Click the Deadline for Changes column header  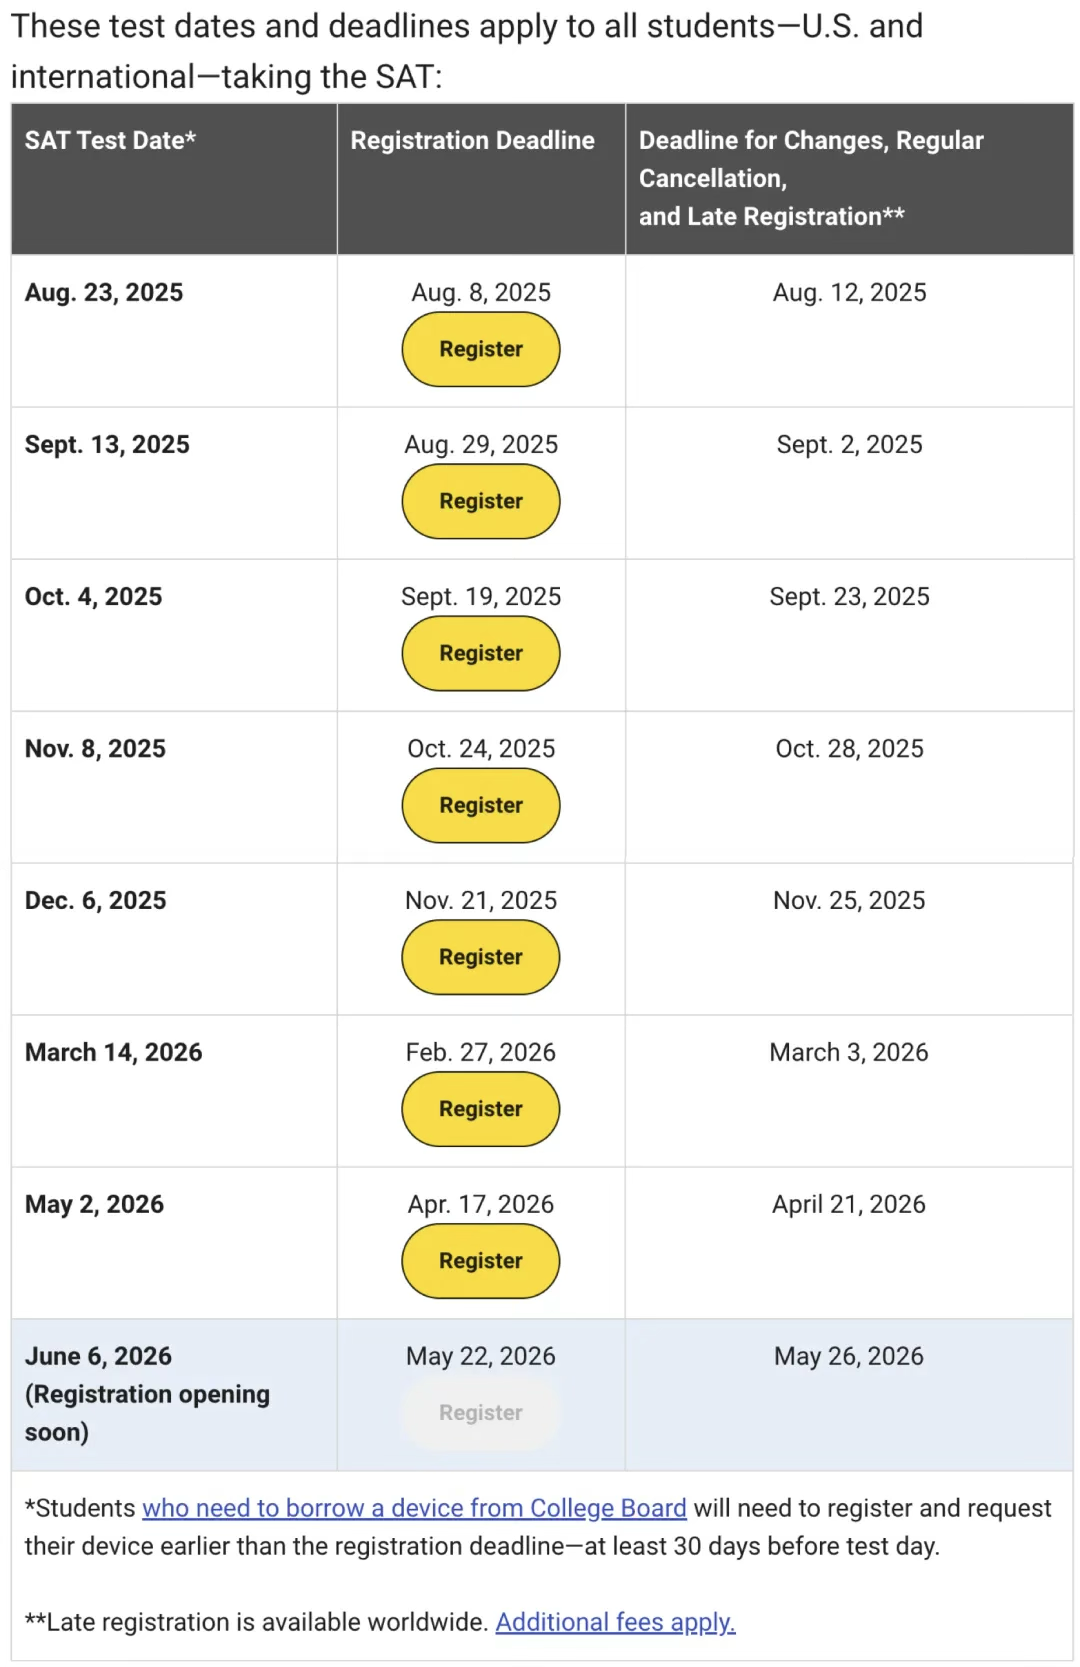point(811,178)
